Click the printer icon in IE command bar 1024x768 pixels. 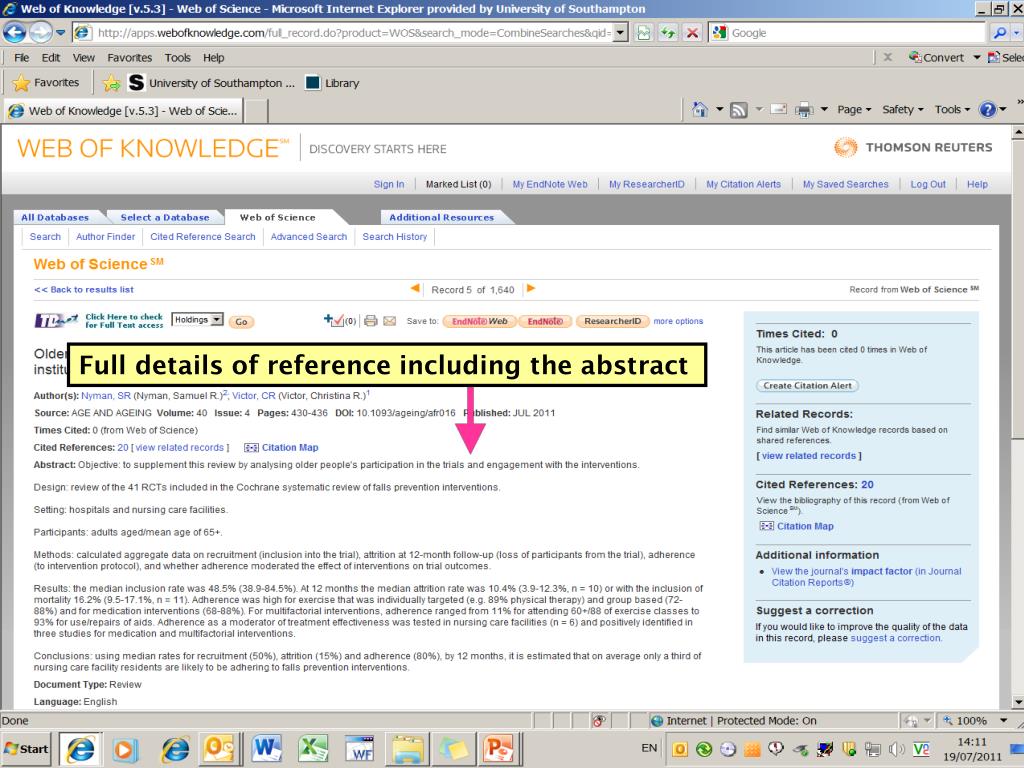click(804, 110)
